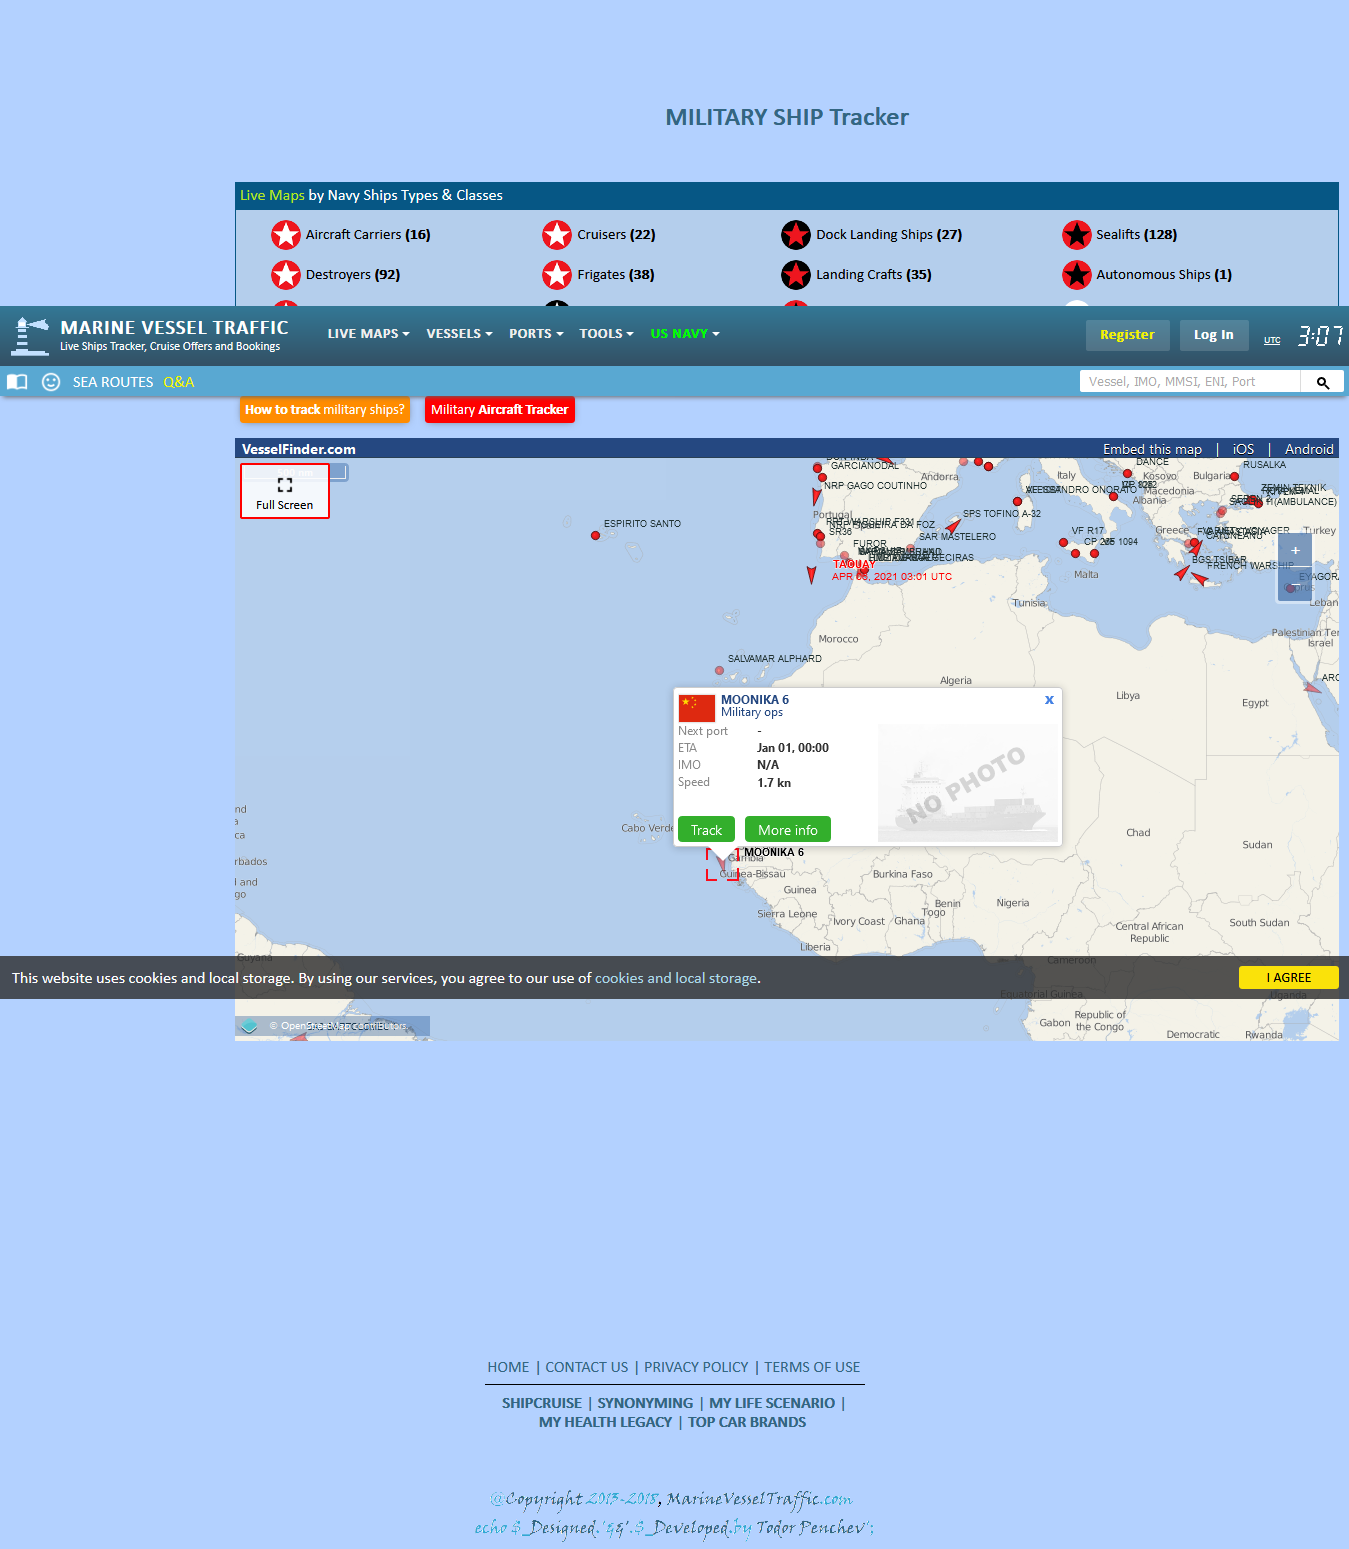Viewport: 1349px width, 1549px height.
Task: Click How to track military ships button
Action: coord(325,410)
